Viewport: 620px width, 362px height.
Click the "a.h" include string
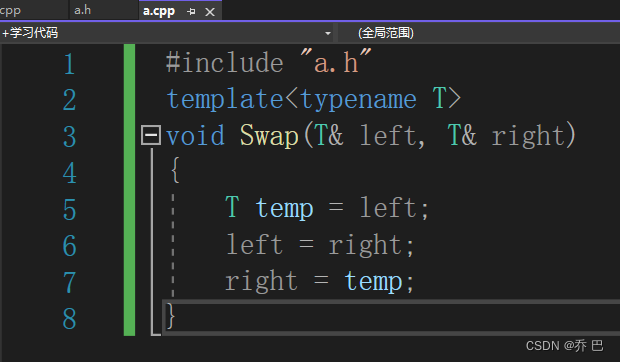click(336, 62)
